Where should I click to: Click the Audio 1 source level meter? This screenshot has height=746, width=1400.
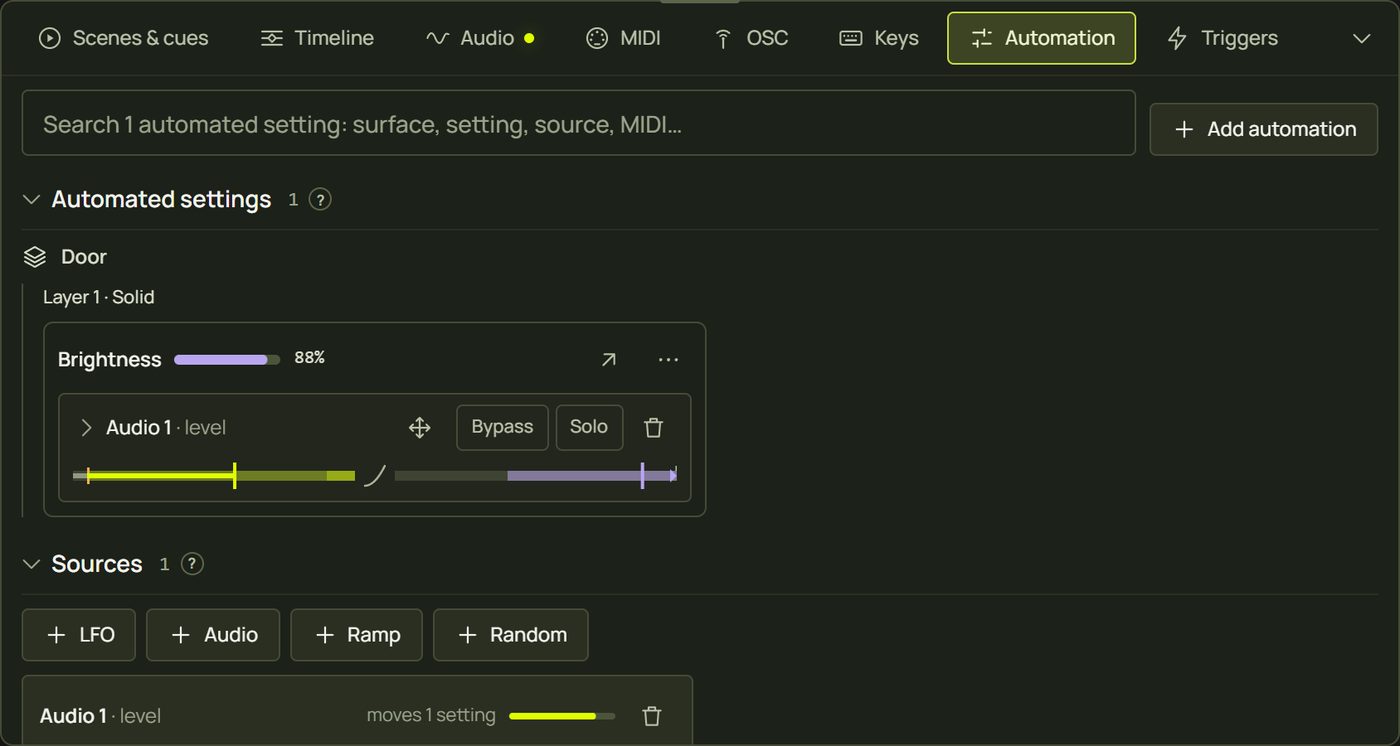(562, 716)
